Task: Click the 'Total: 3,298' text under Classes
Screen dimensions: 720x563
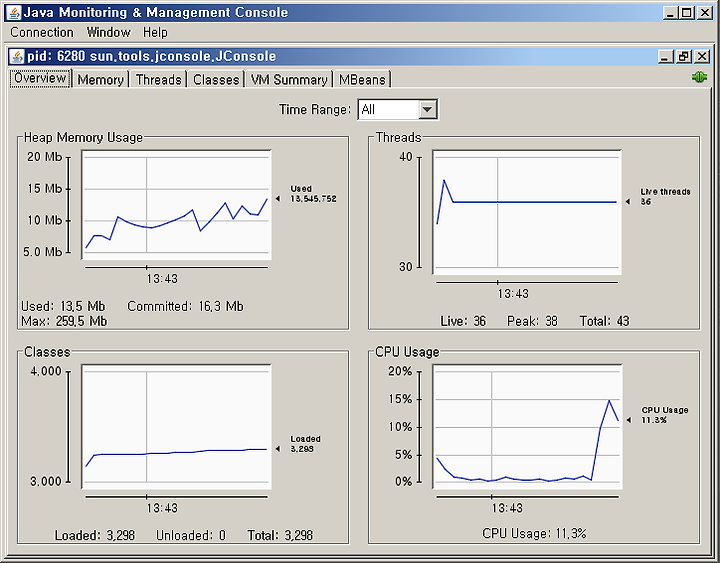Action: [x=280, y=535]
